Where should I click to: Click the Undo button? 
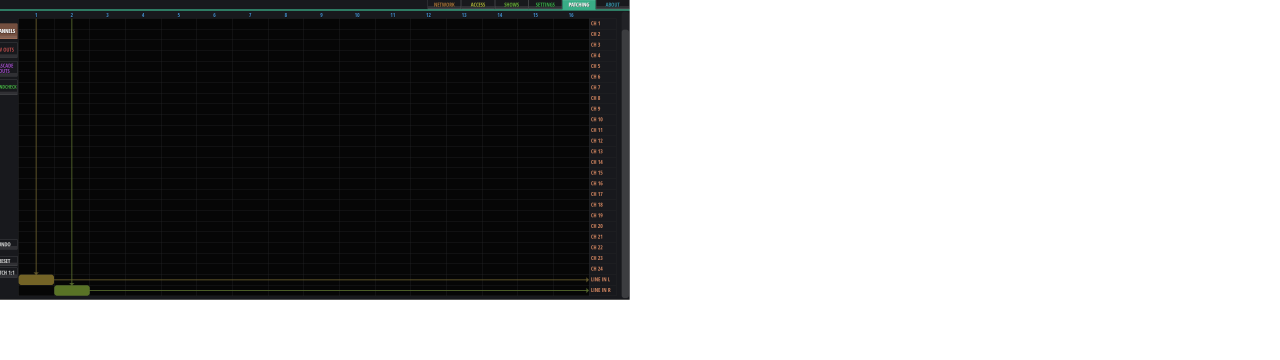pos(8,244)
